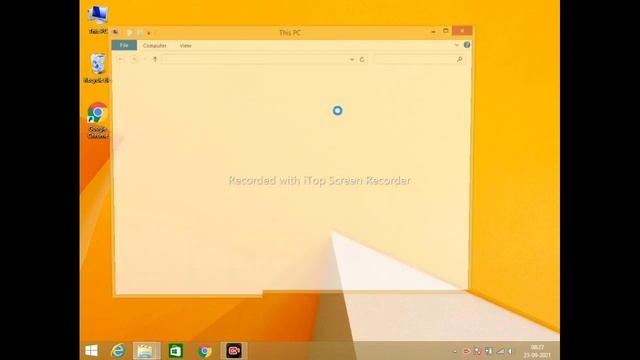The width and height of the screenshot is (640, 360).
Task: Launch Internet Explorer from taskbar
Action: (x=118, y=351)
